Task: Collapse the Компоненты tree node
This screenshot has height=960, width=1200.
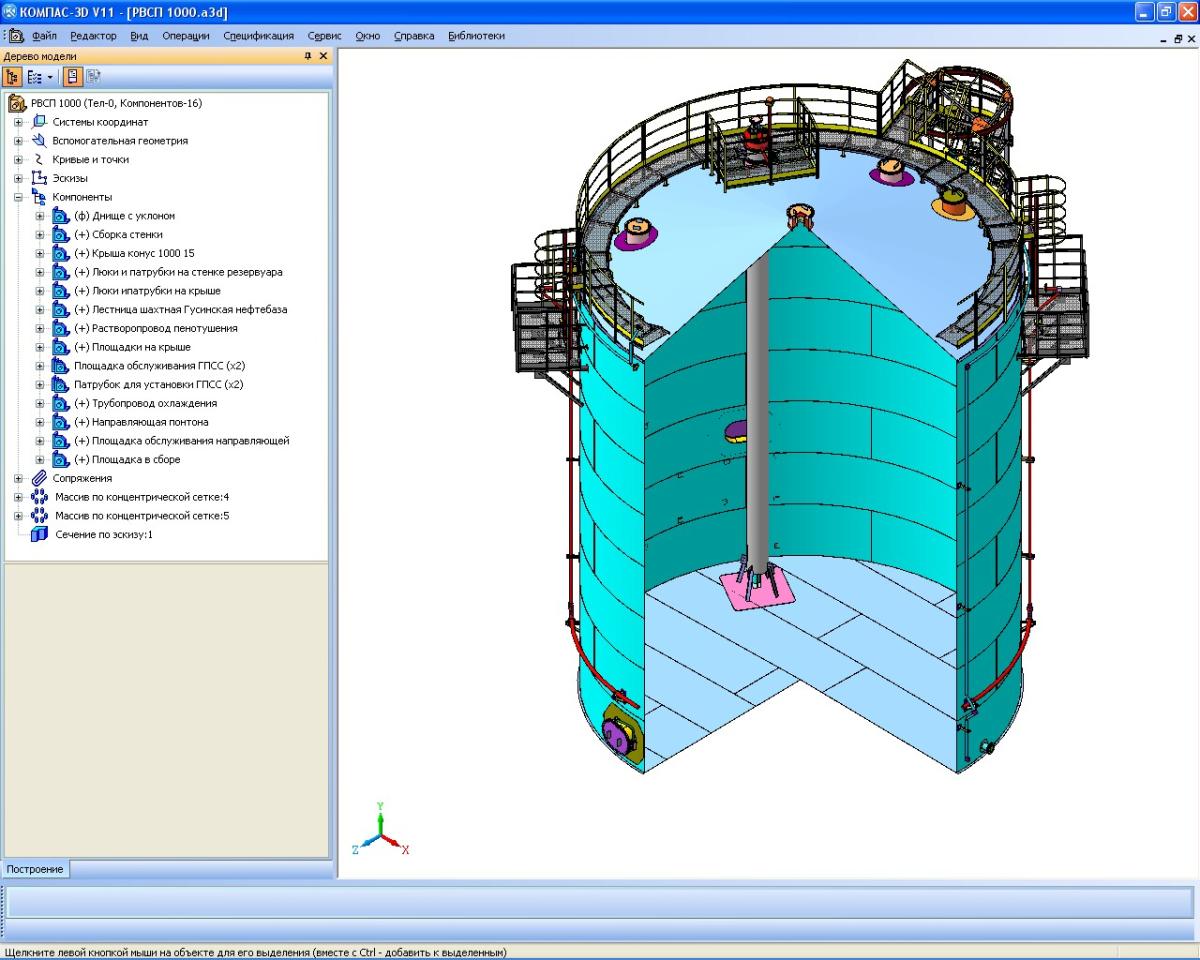Action: [19, 197]
